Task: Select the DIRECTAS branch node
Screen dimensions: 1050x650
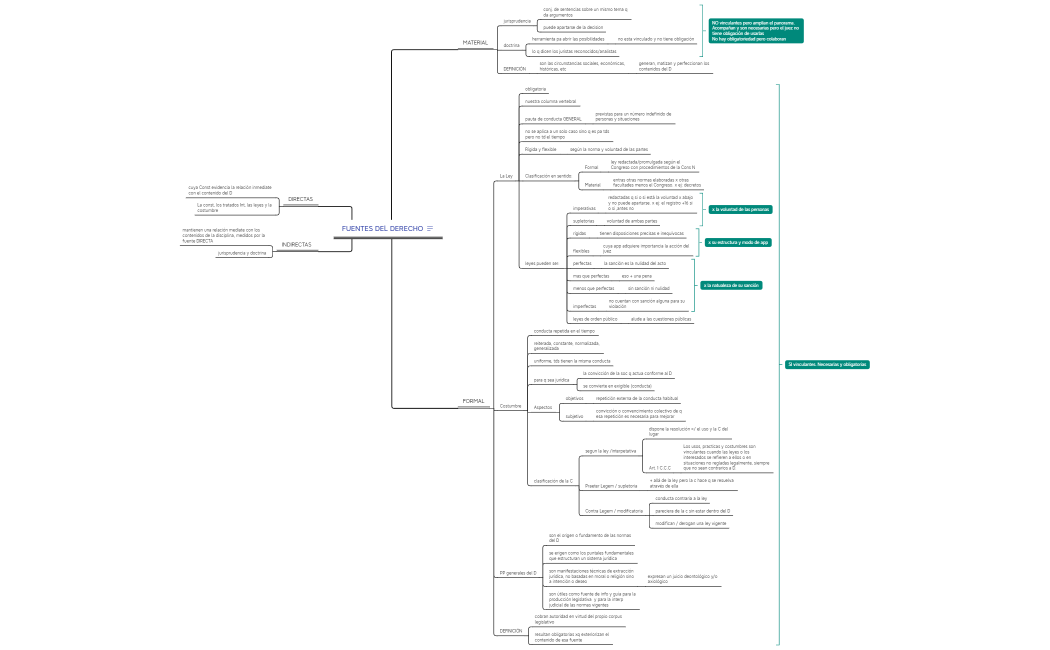Action: tap(300, 199)
